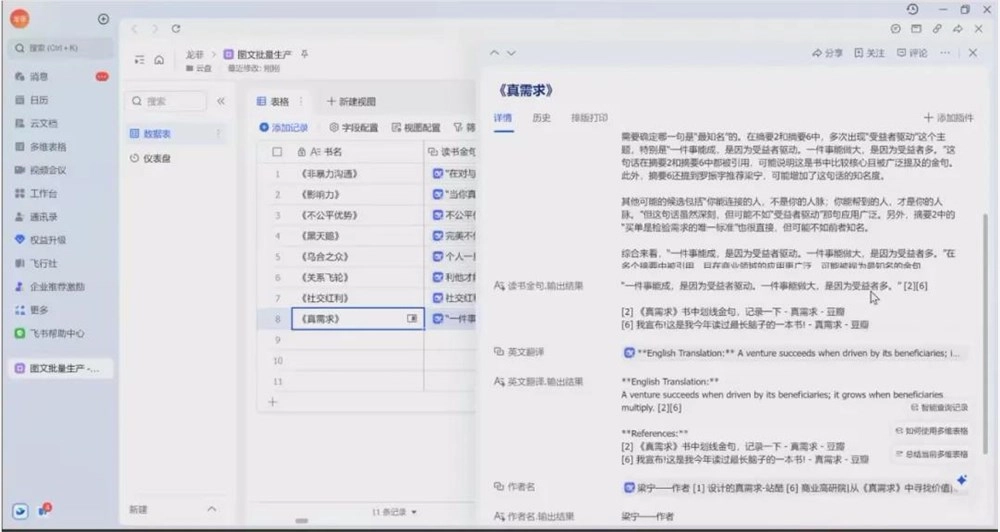The height and width of the screenshot is (532, 1000).
Task: Switch to the 排版打印 tab
Action: point(589,118)
